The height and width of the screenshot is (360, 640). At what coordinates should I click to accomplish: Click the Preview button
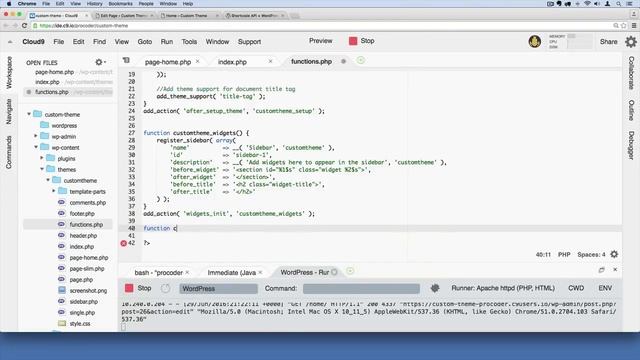(x=320, y=41)
